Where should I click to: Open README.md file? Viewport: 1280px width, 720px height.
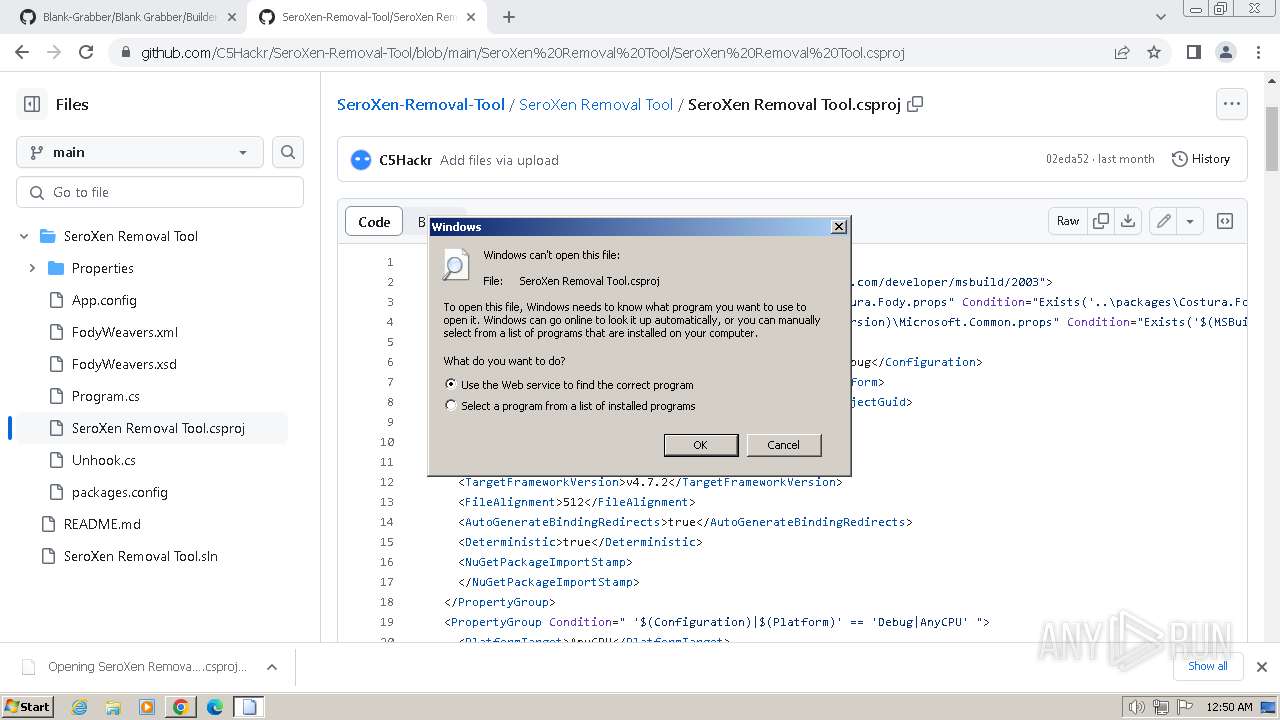[x=102, y=524]
